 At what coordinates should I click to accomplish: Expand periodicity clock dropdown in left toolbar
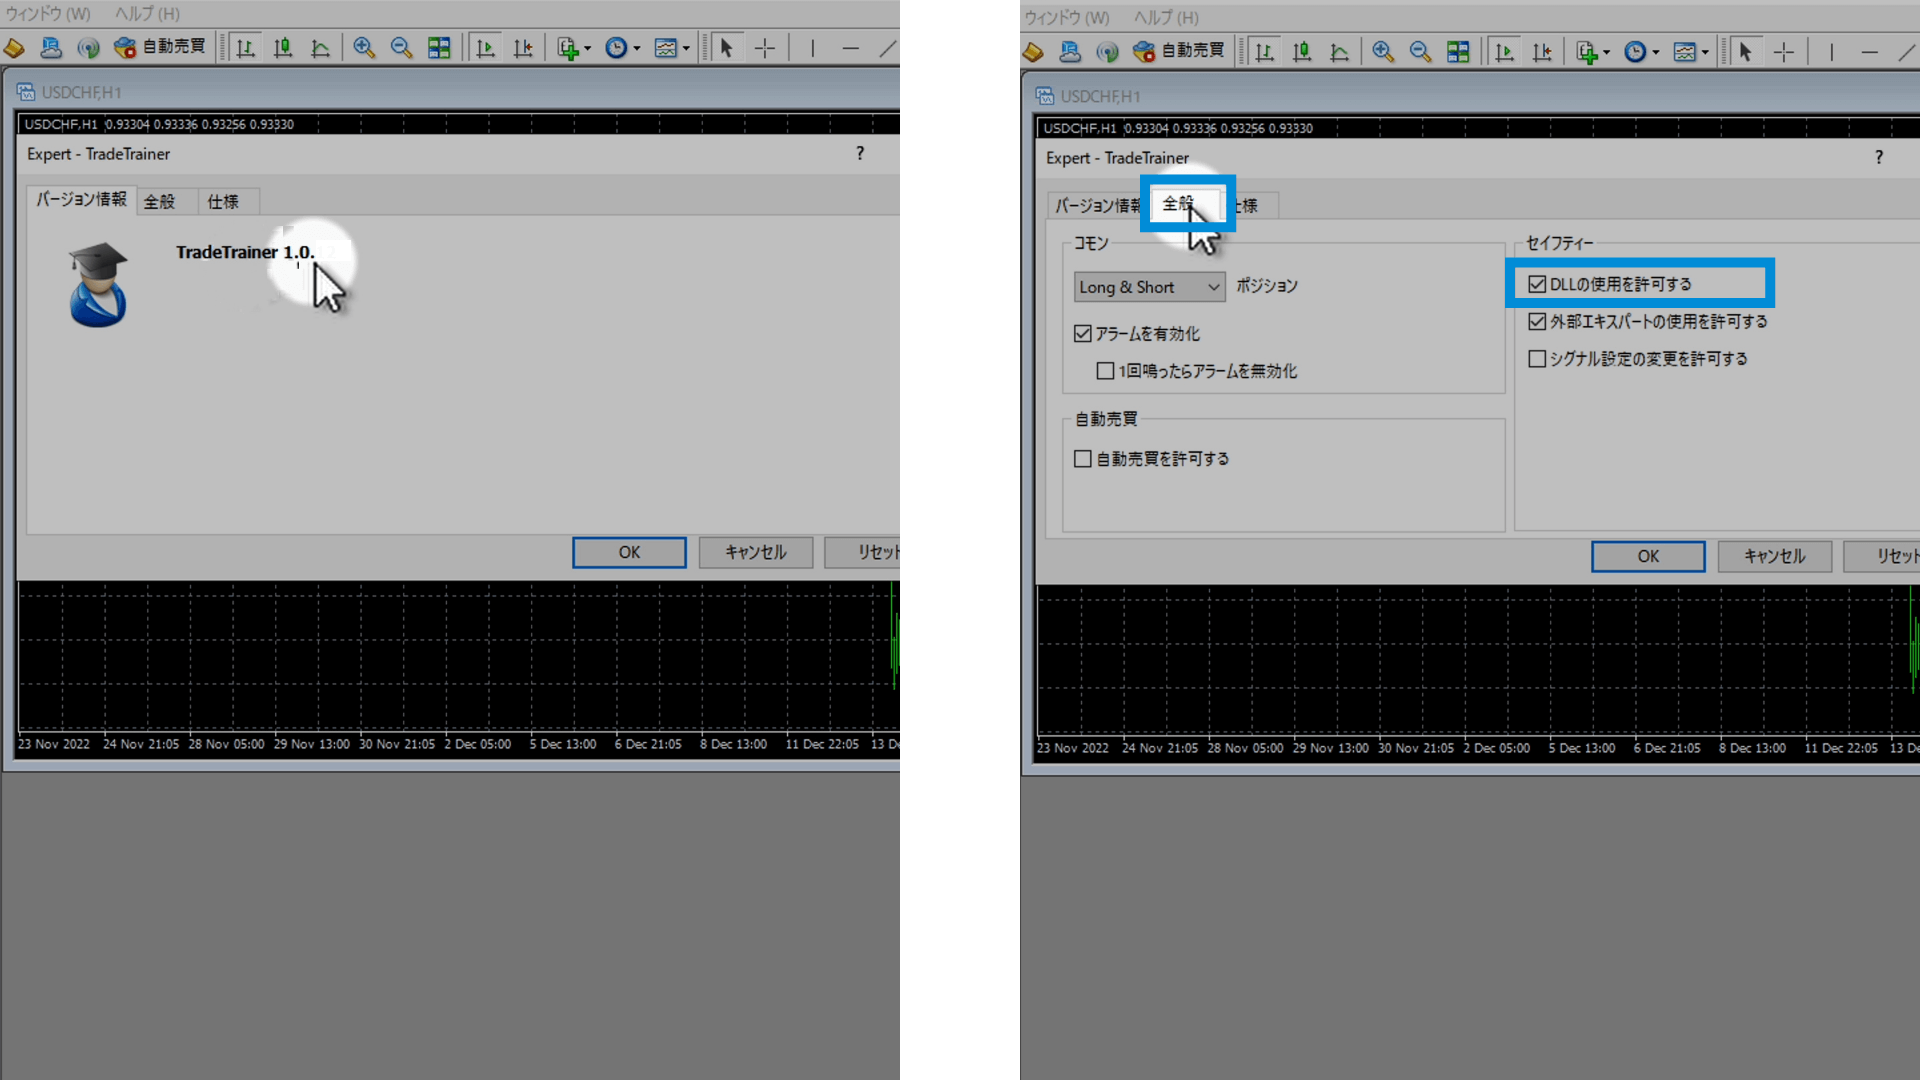tap(637, 48)
